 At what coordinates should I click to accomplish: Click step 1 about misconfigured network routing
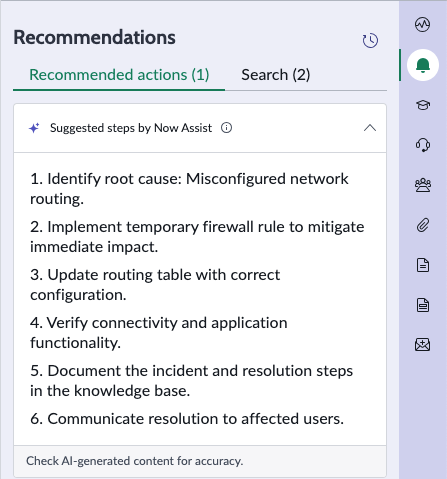click(189, 189)
